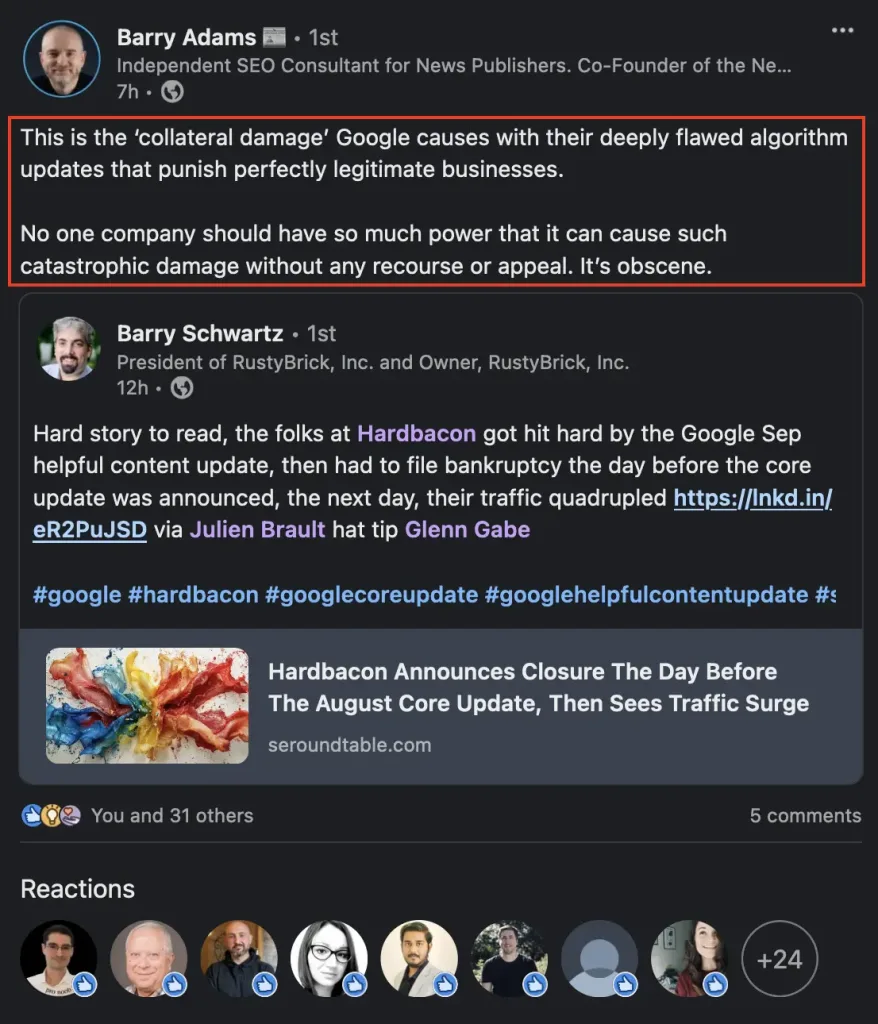The image size is (878, 1024).
Task: Click Barry Adams' profile photo
Action: (62, 59)
